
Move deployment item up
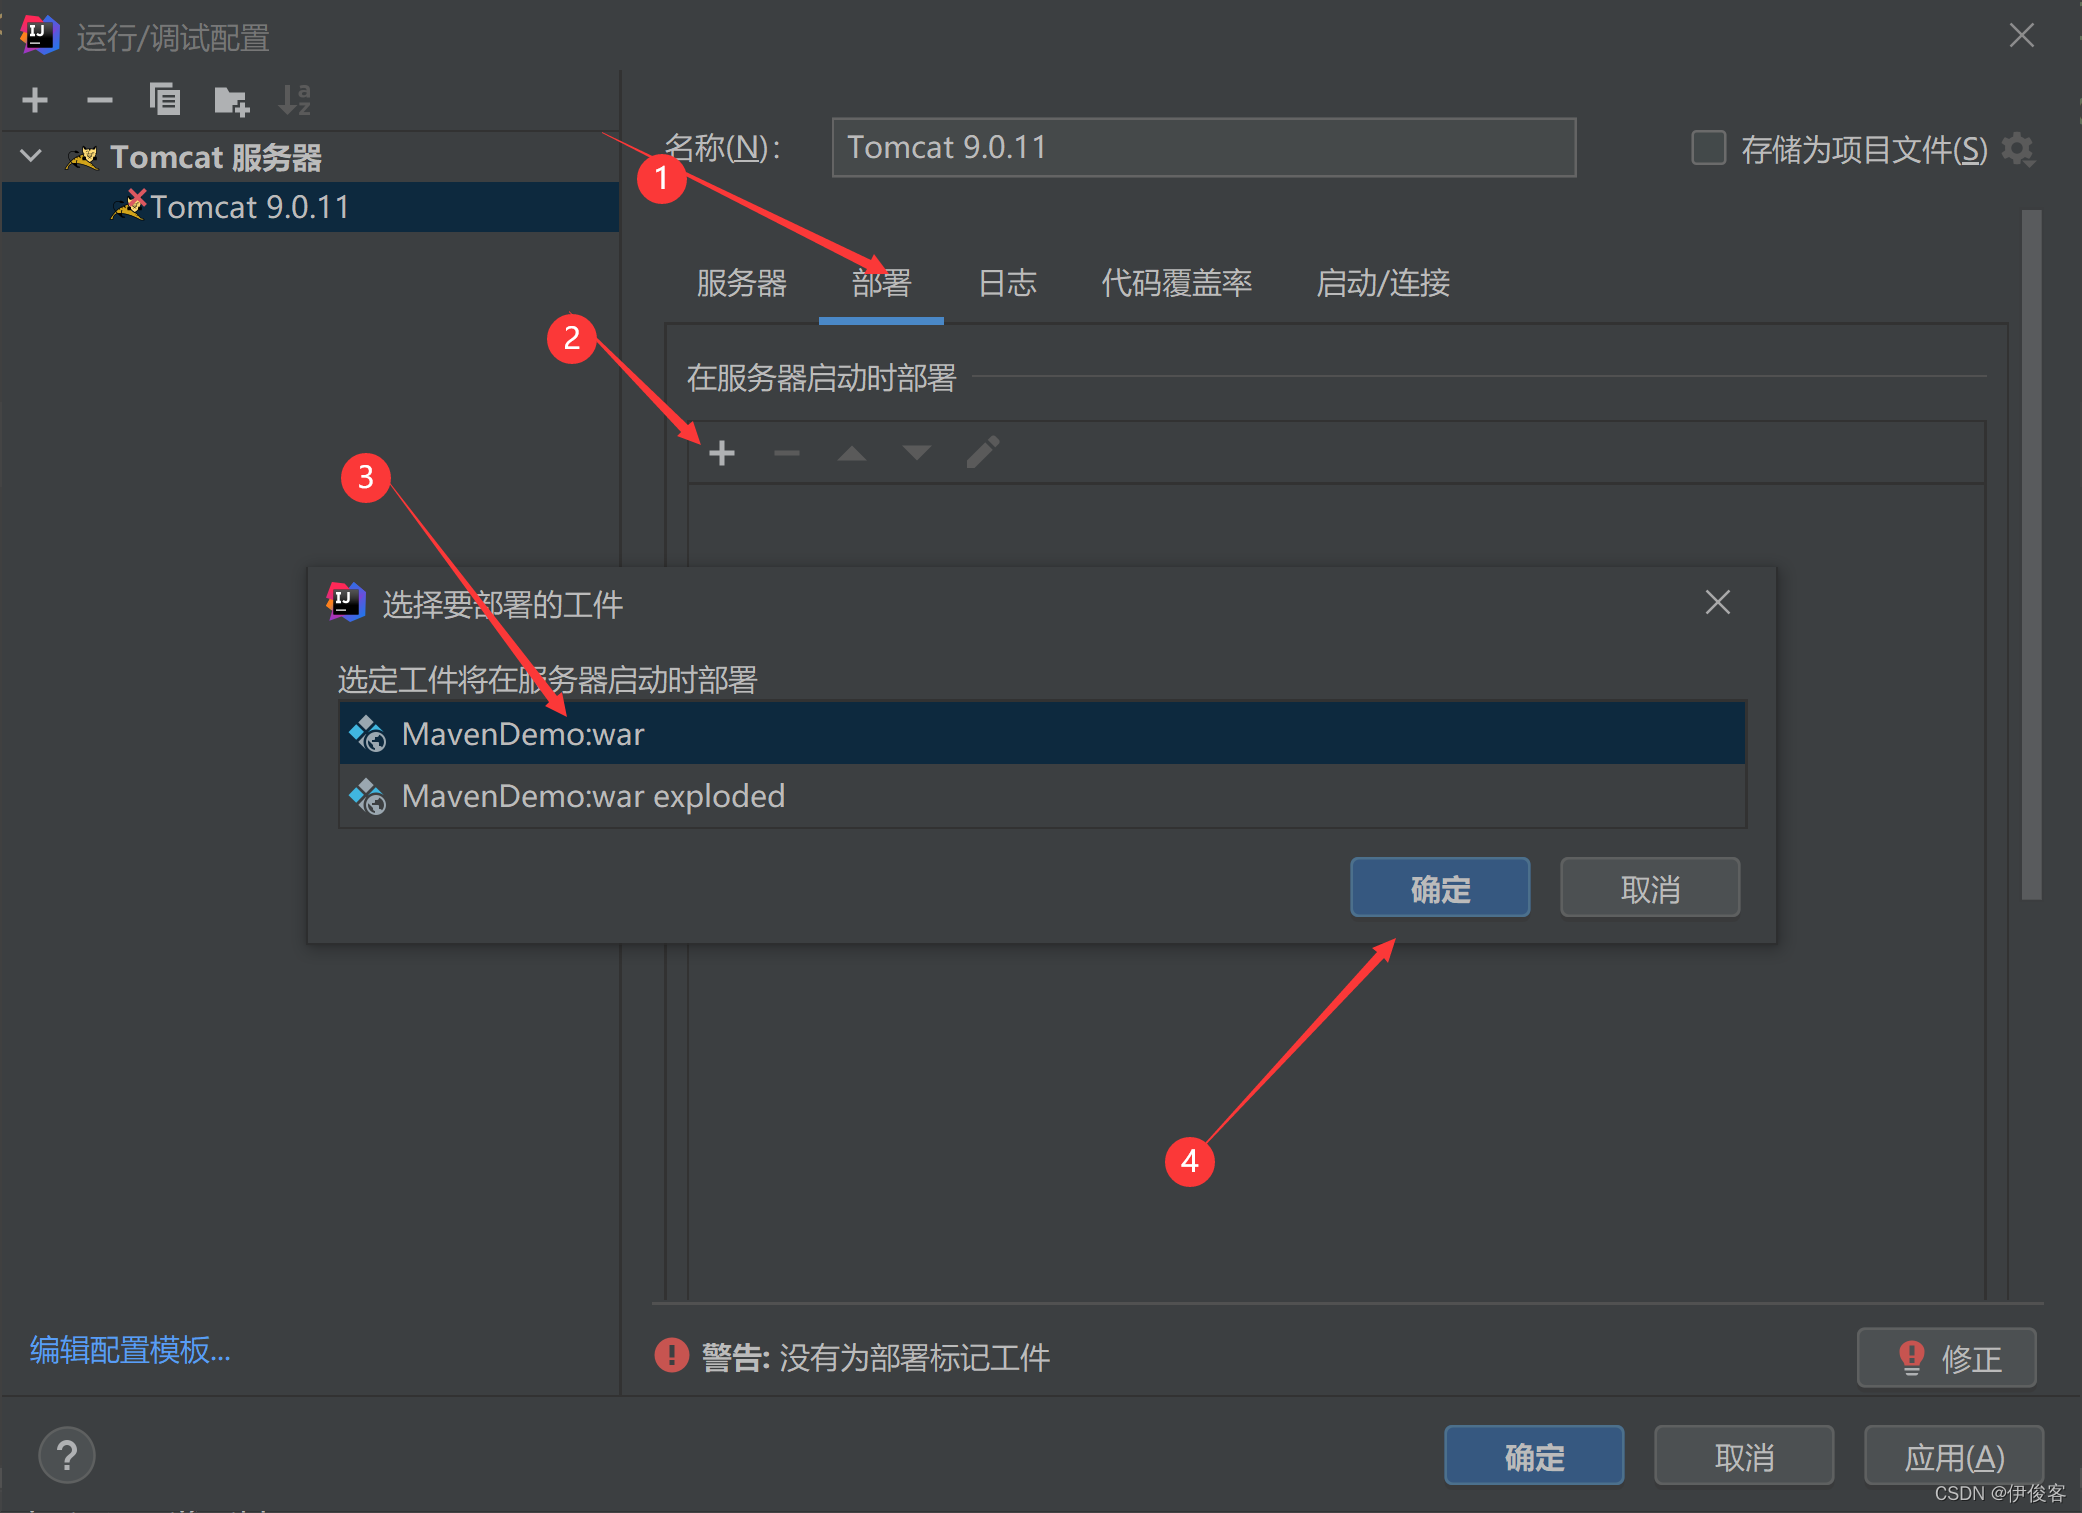852,454
